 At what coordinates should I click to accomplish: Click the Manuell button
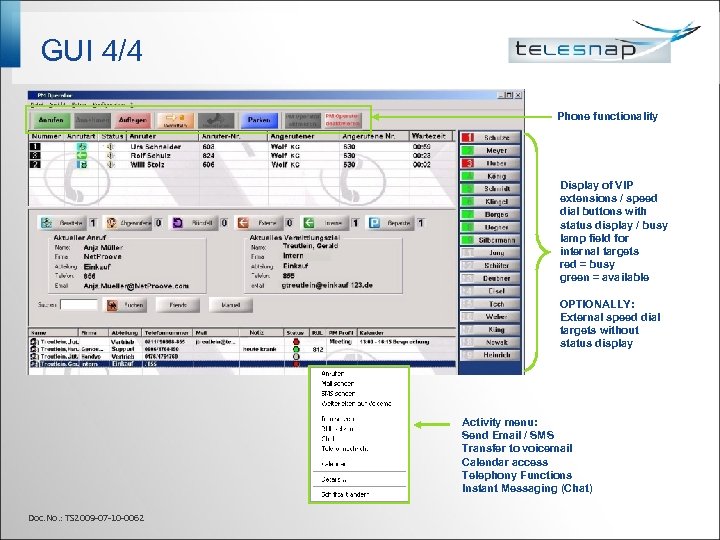click(x=231, y=305)
